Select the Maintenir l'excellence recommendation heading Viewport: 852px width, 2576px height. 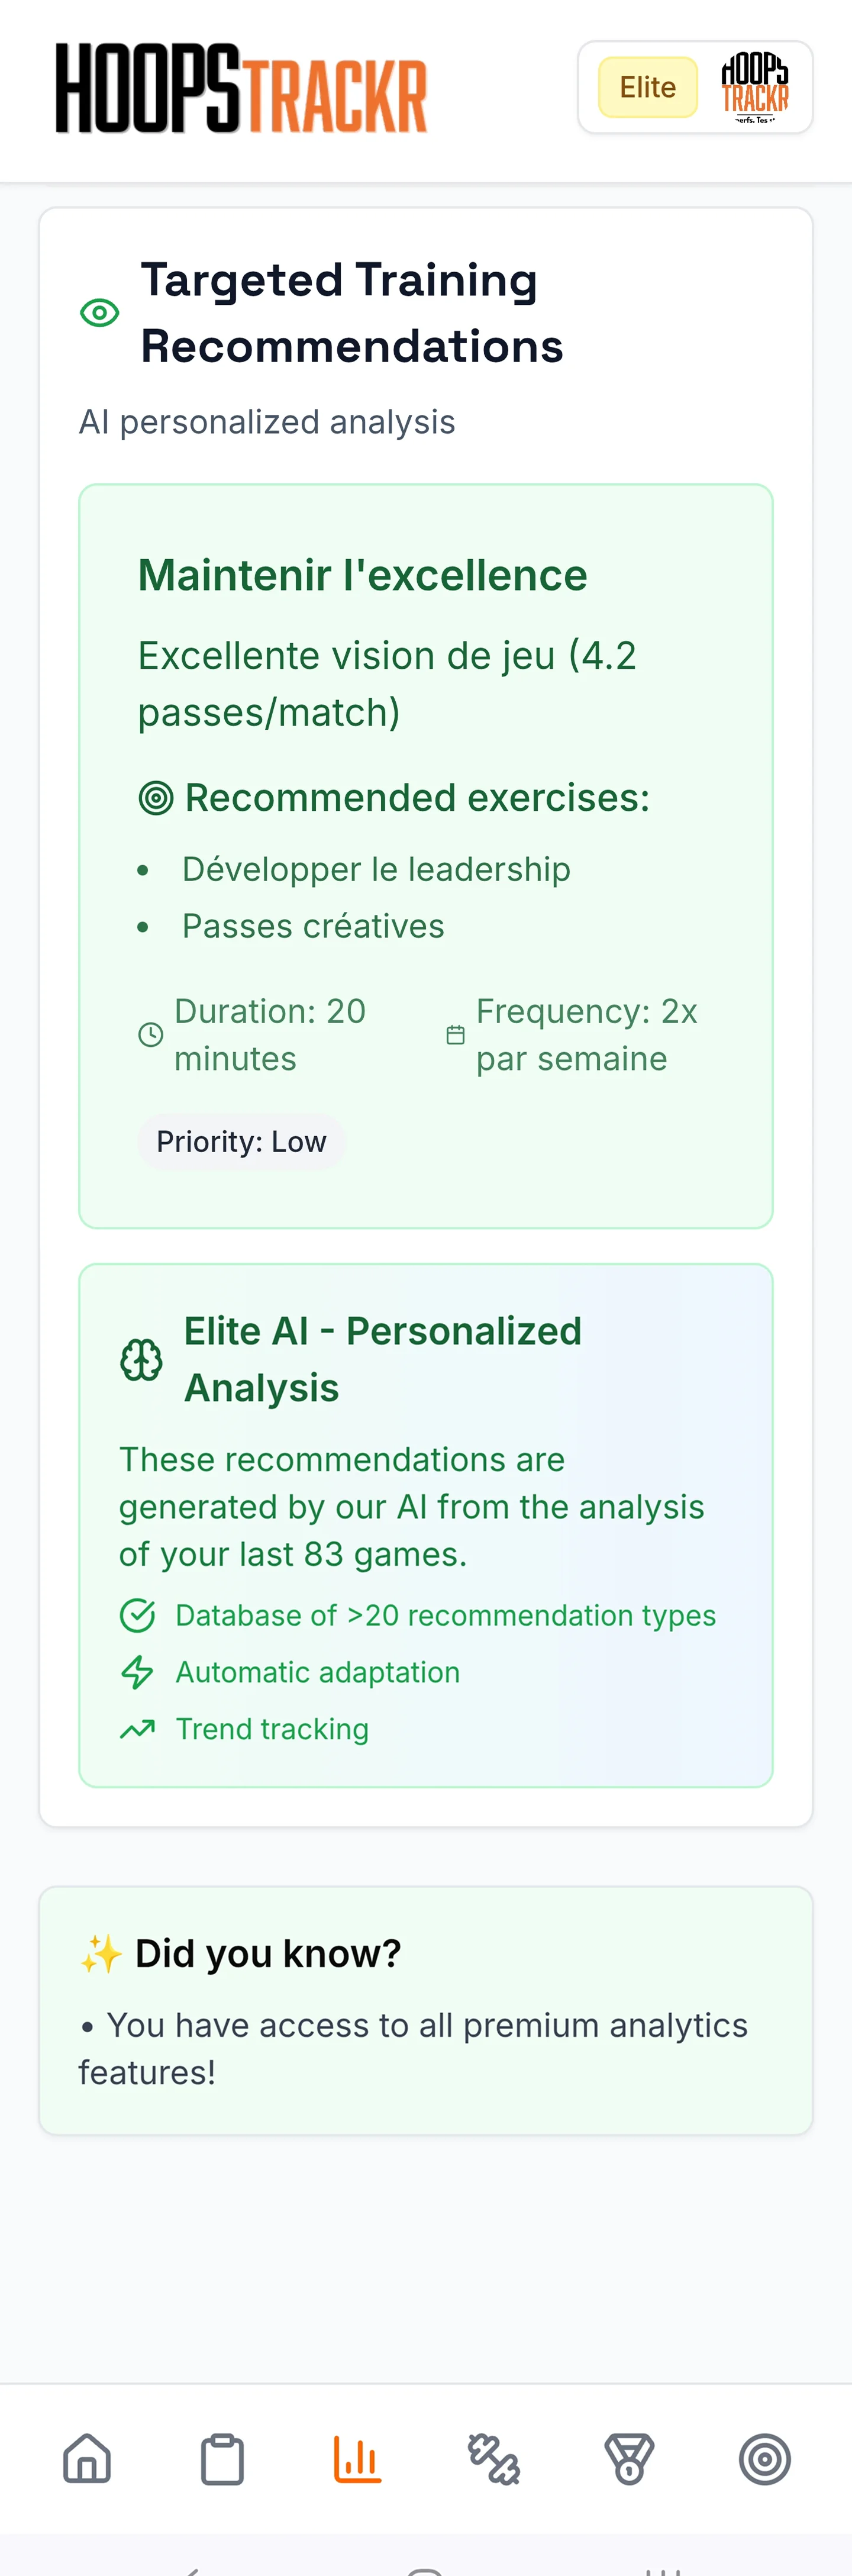[x=362, y=576]
